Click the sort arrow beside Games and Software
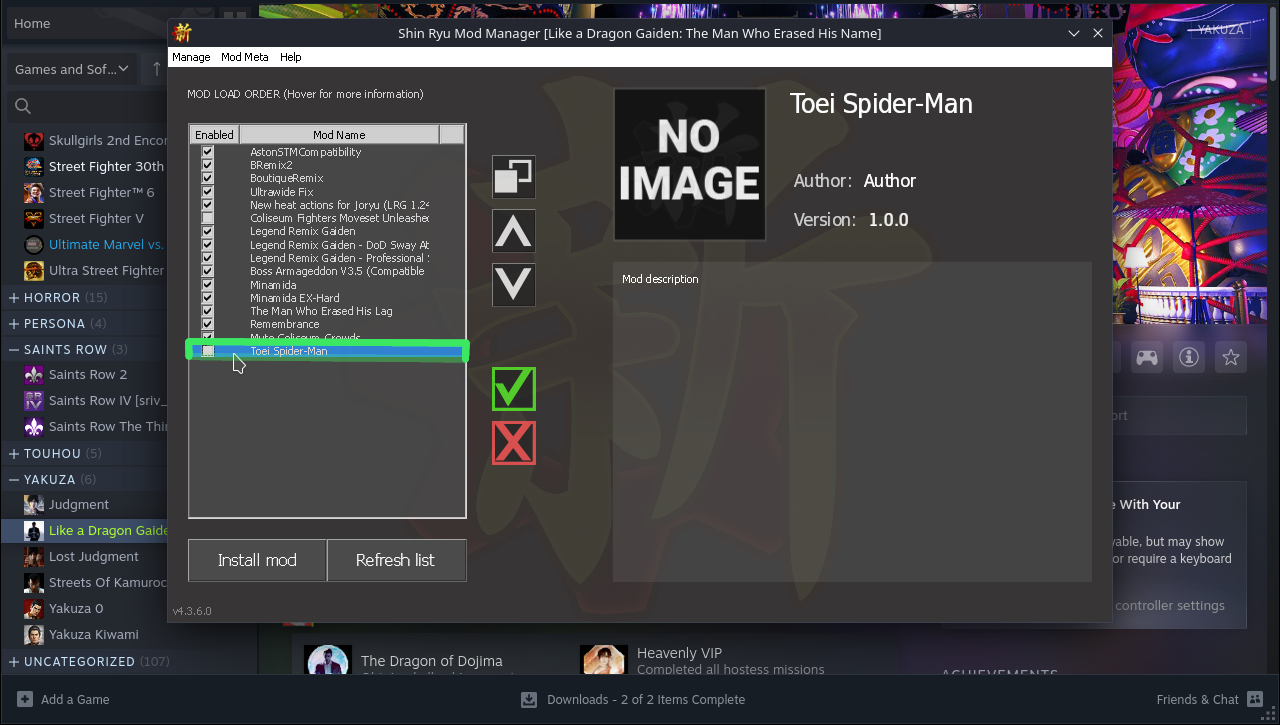The image size is (1280, 725). pyautogui.click(x=156, y=69)
